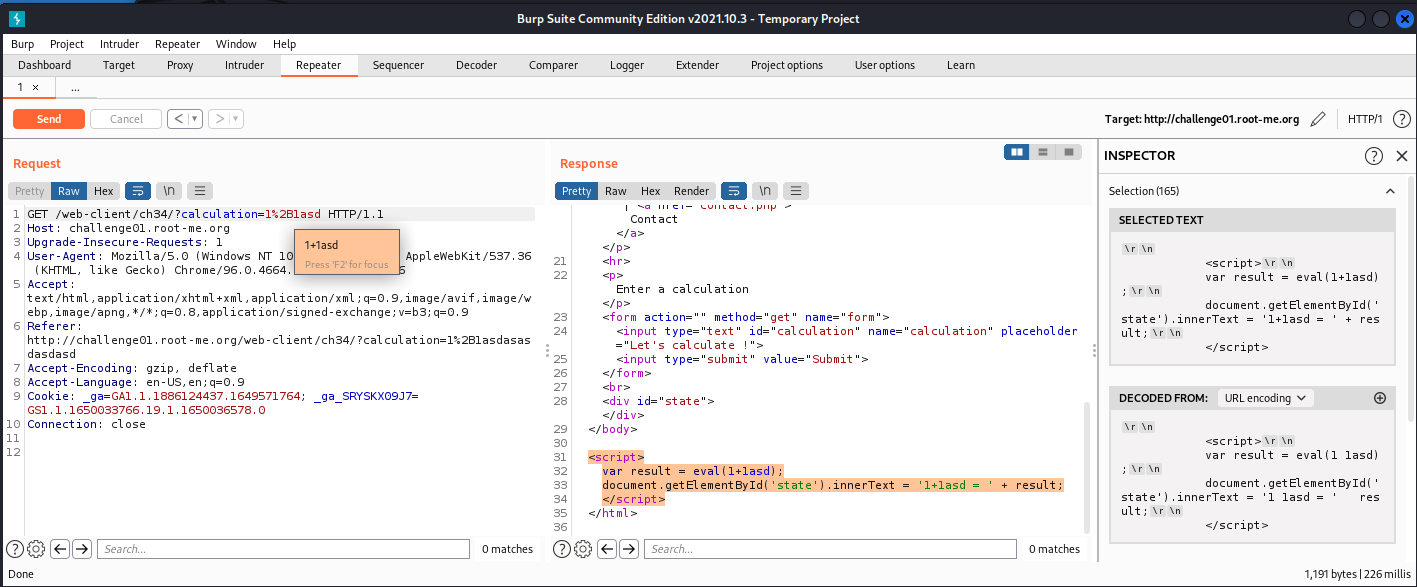Screen dimensions: 1417x587
Task: Open Inspector help icon
Action: point(1374,156)
